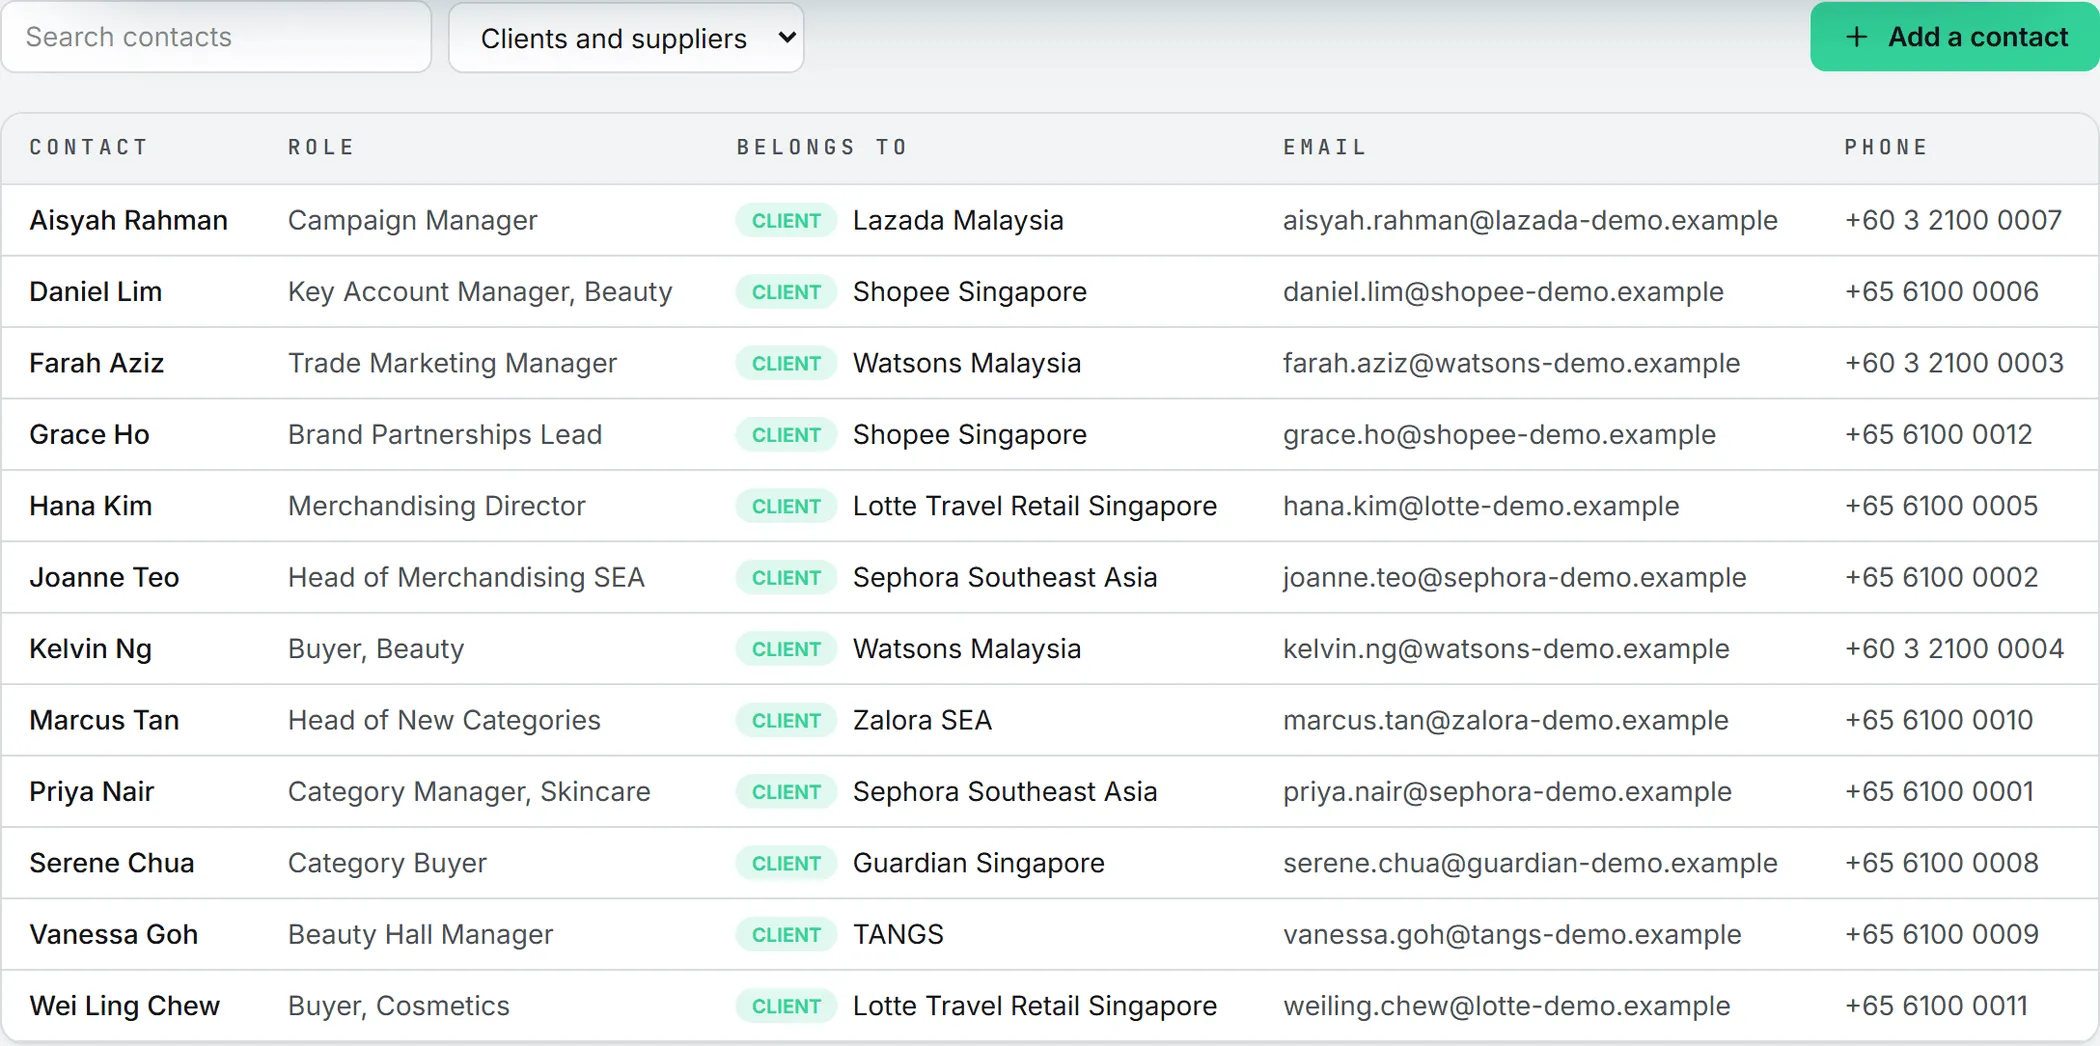Open contact Vanessa Goh
This screenshot has height=1046, width=2100.
tap(114, 934)
